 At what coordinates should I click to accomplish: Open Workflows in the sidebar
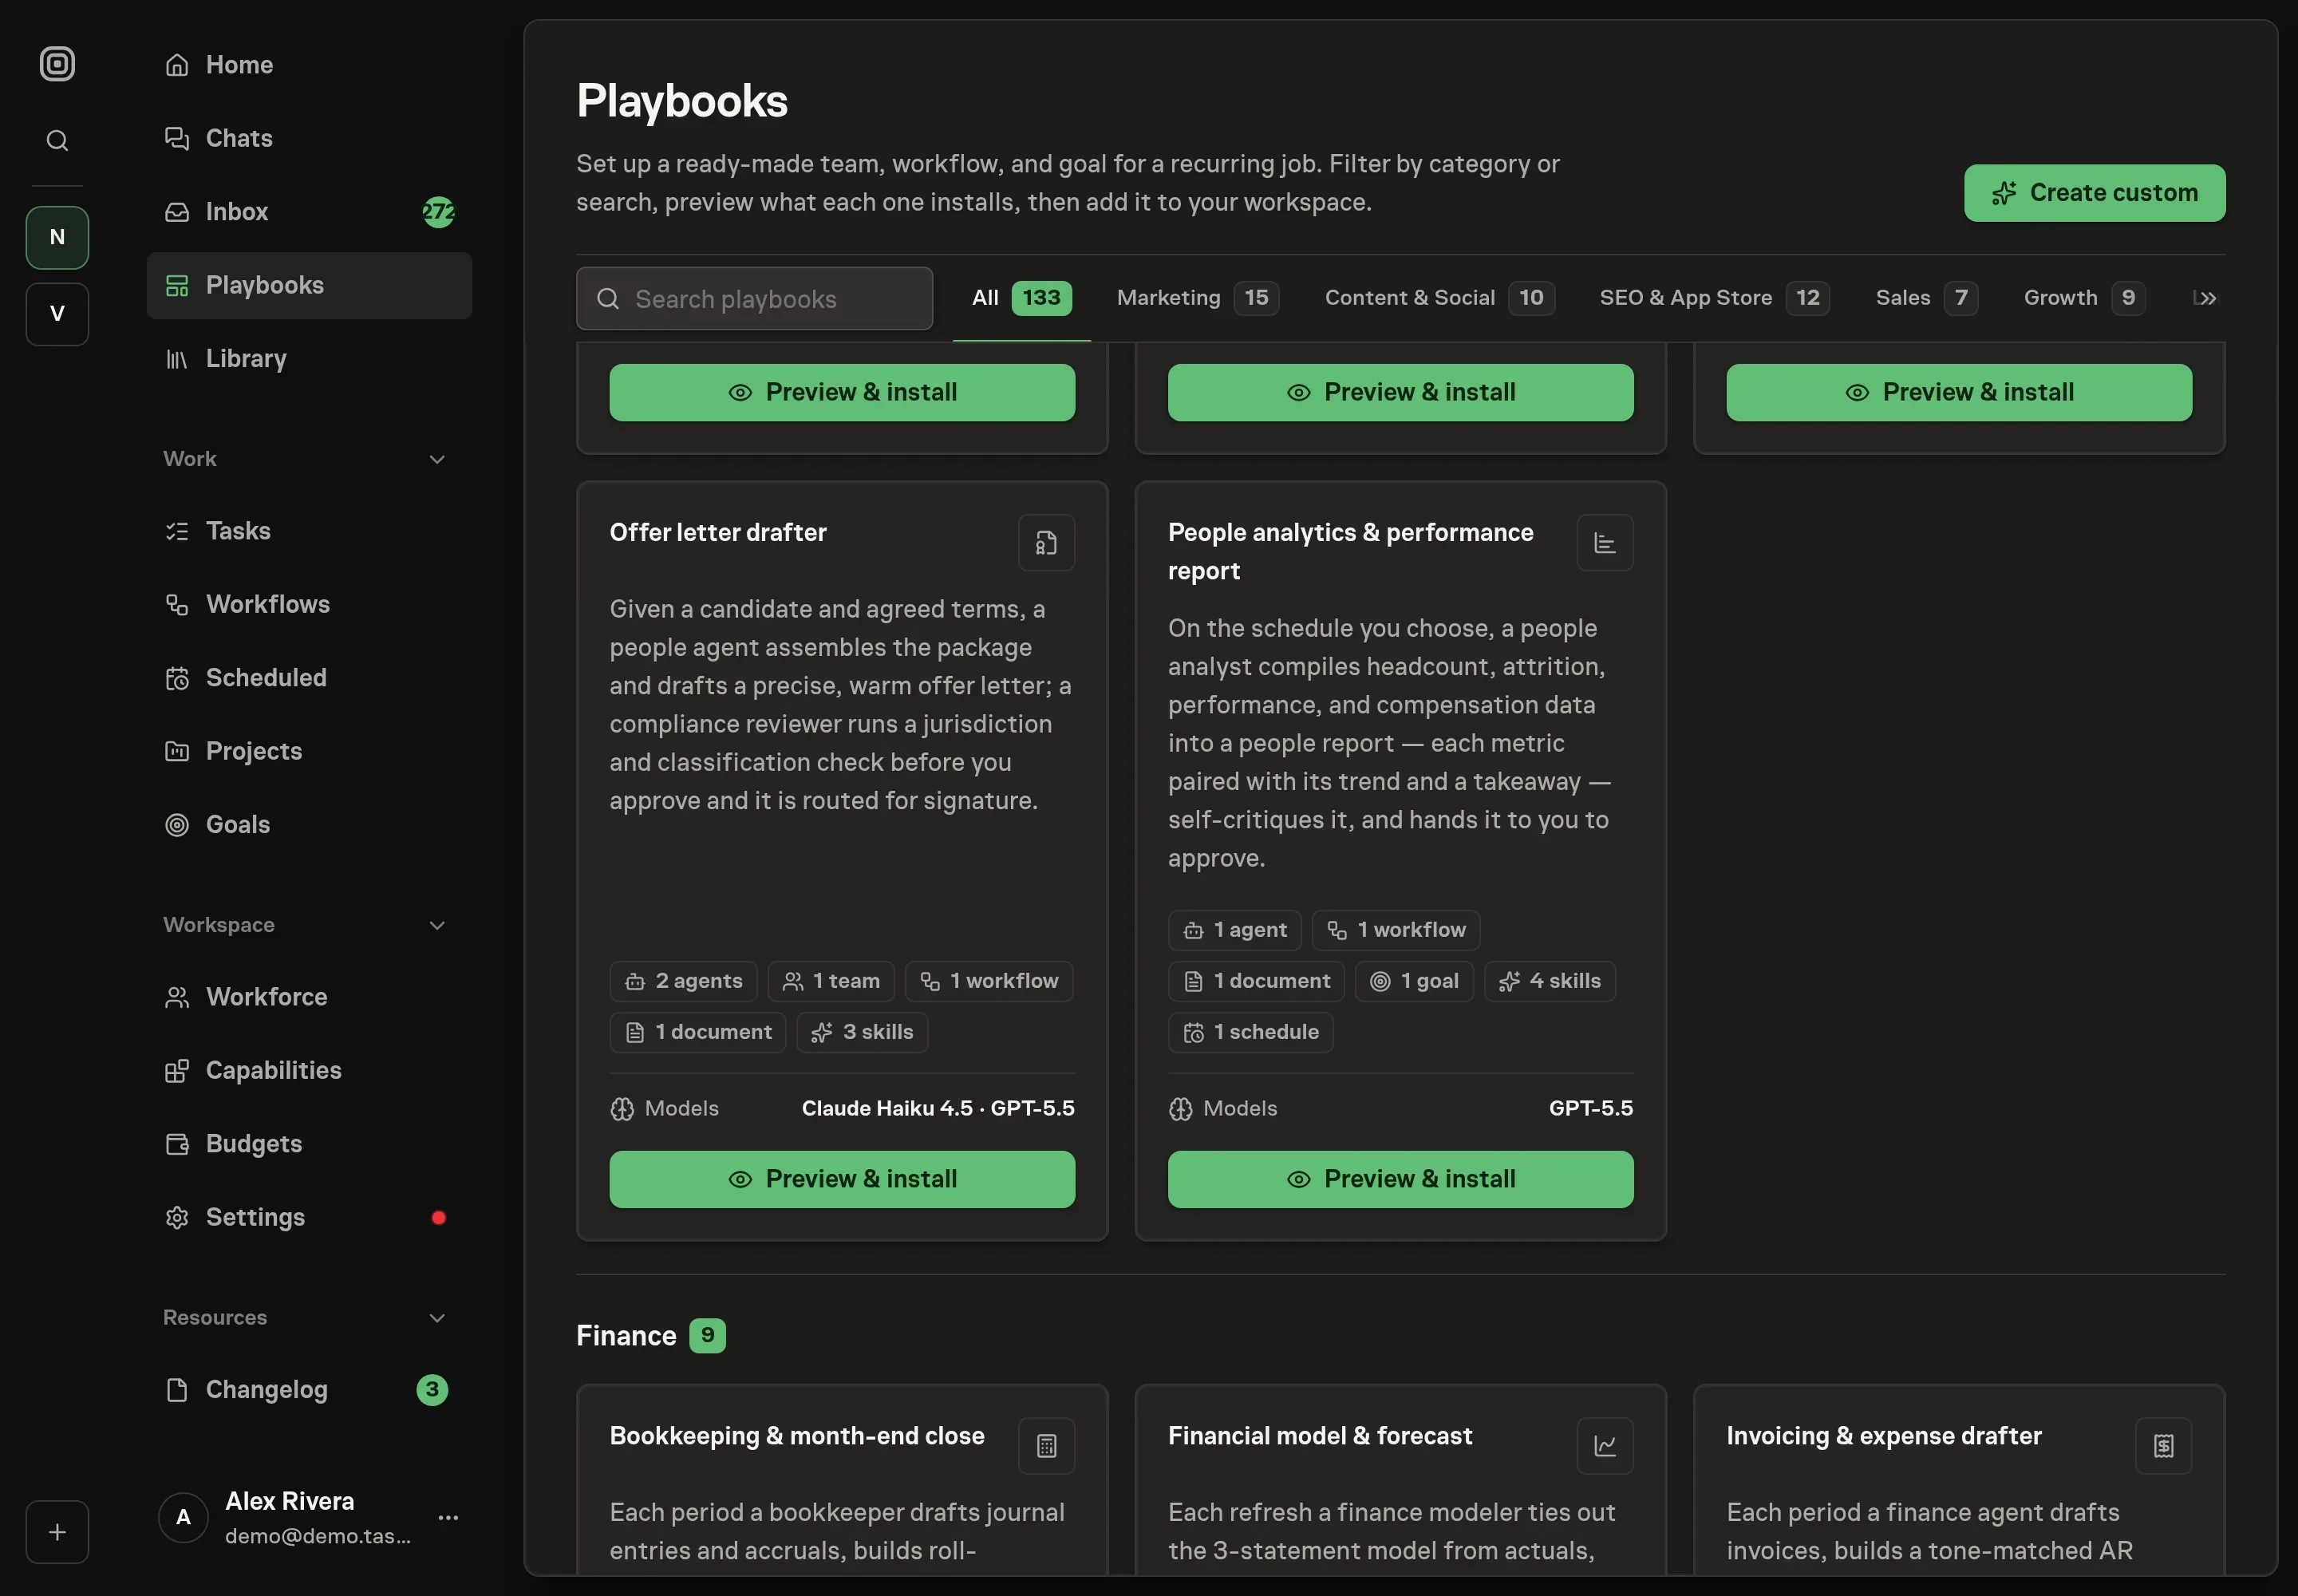[x=309, y=604]
